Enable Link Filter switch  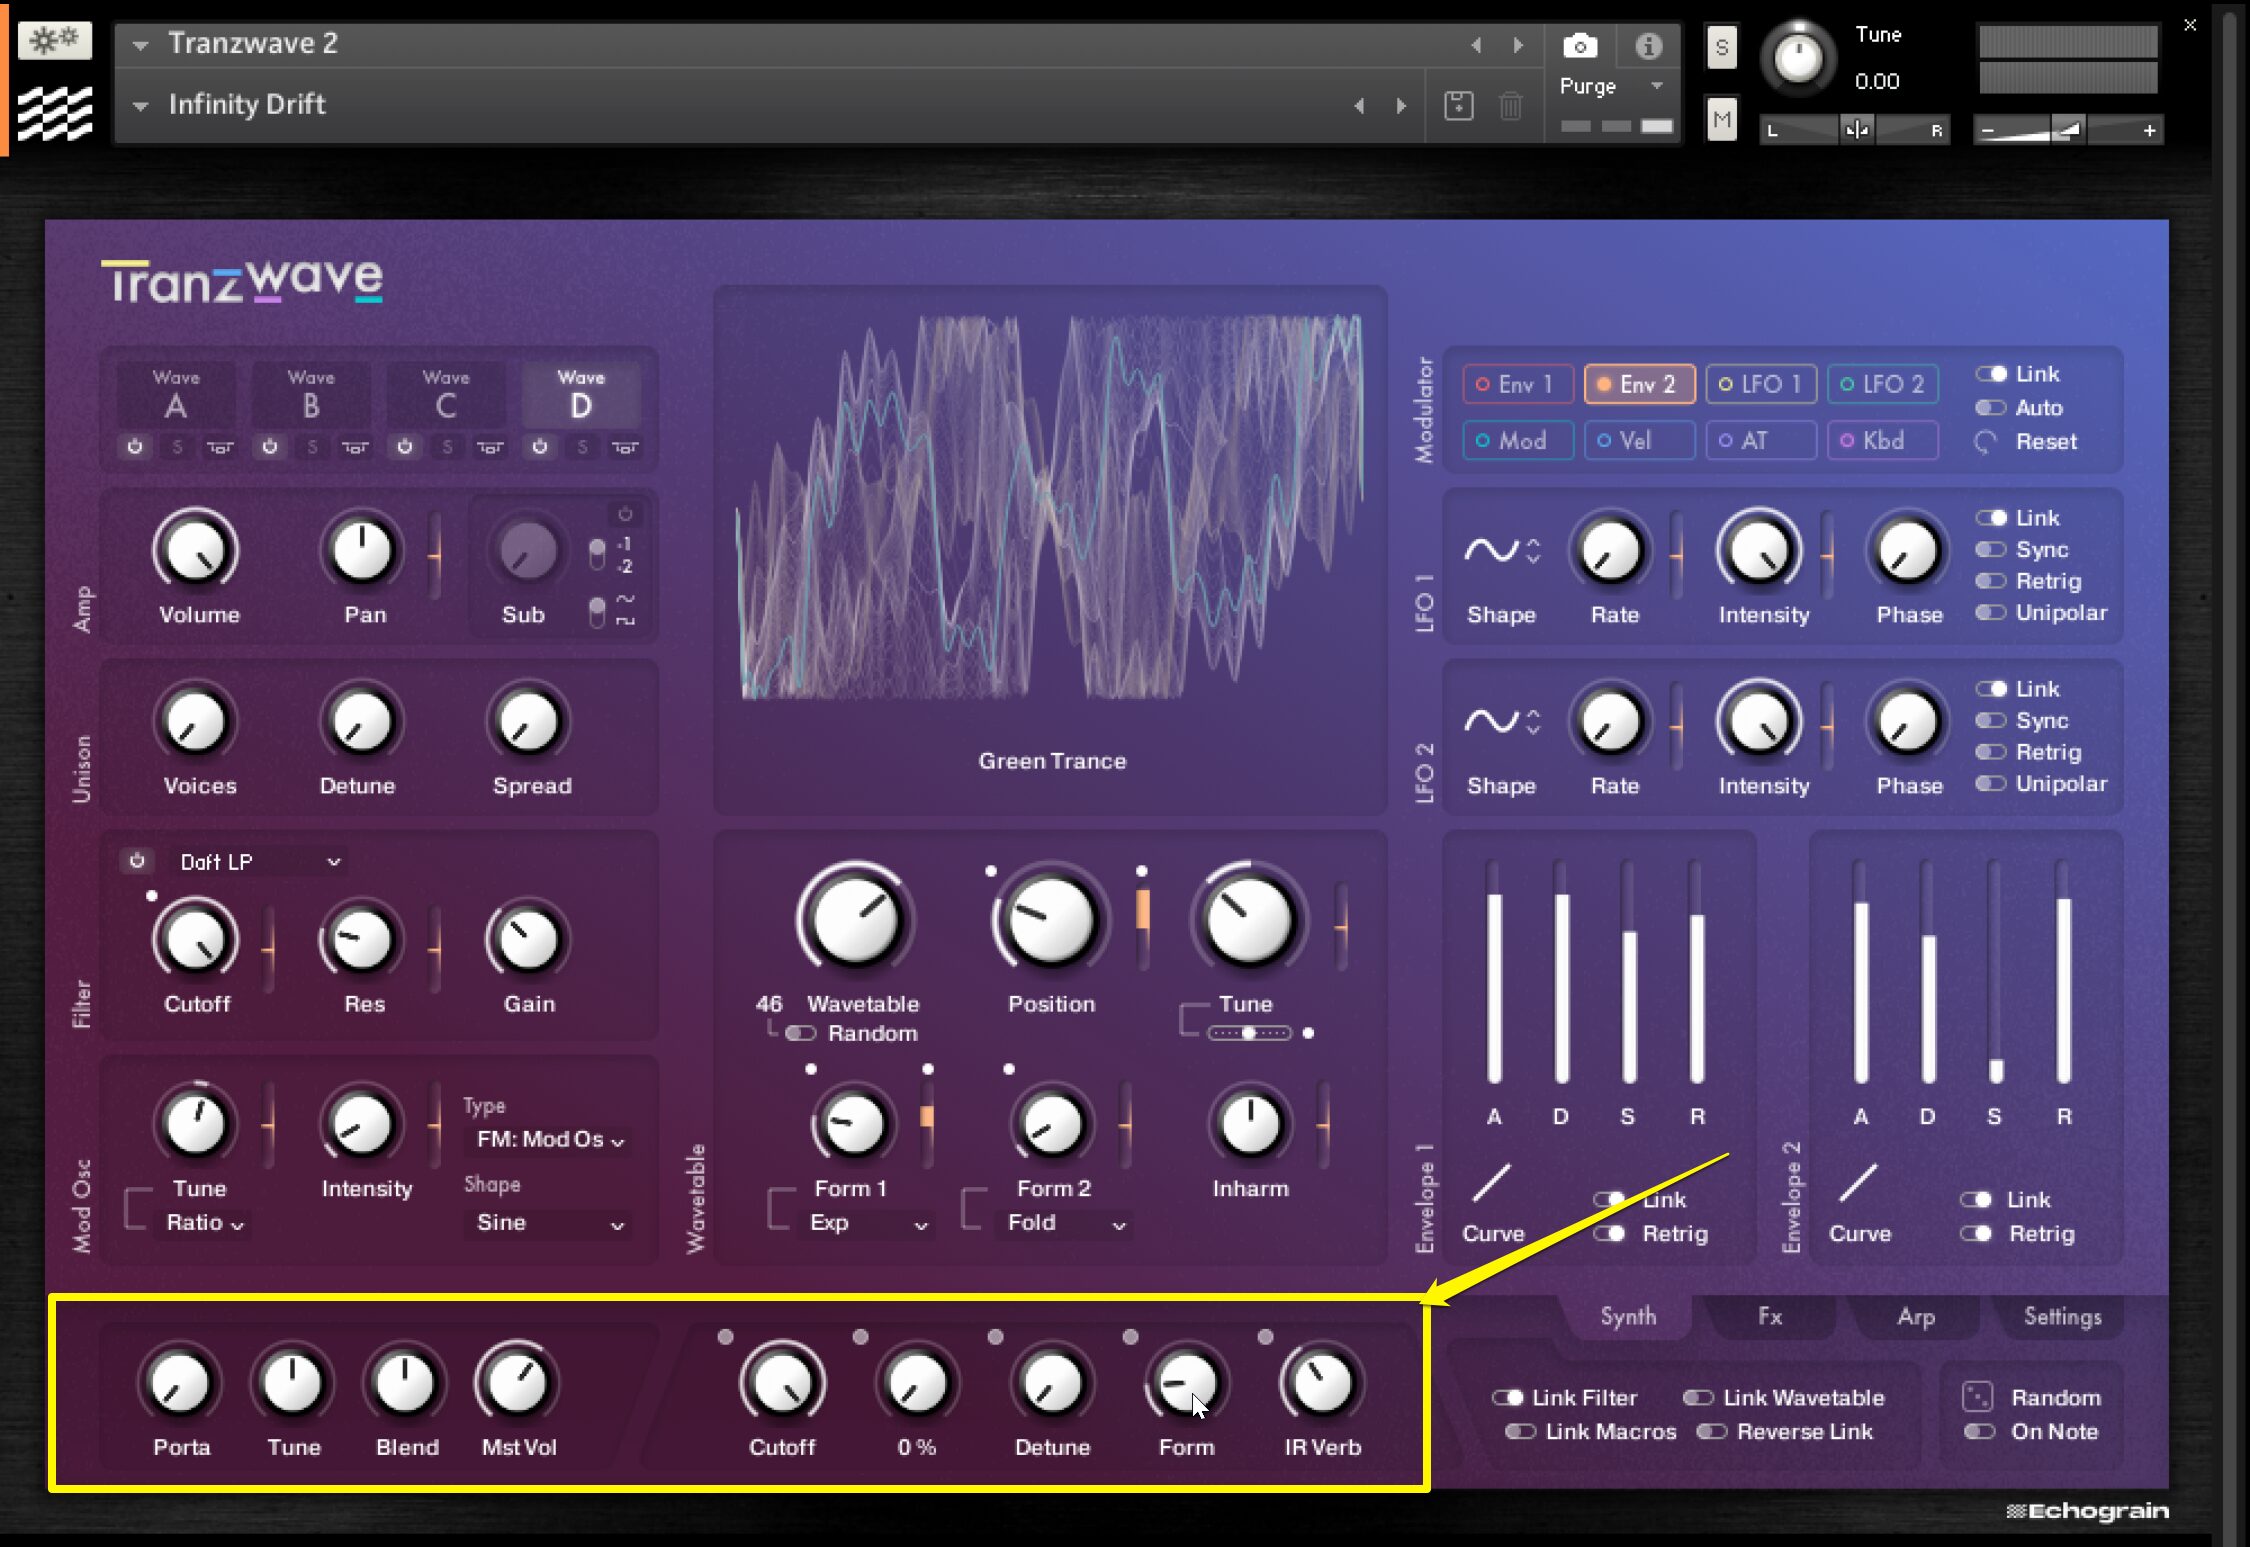coord(1507,1398)
